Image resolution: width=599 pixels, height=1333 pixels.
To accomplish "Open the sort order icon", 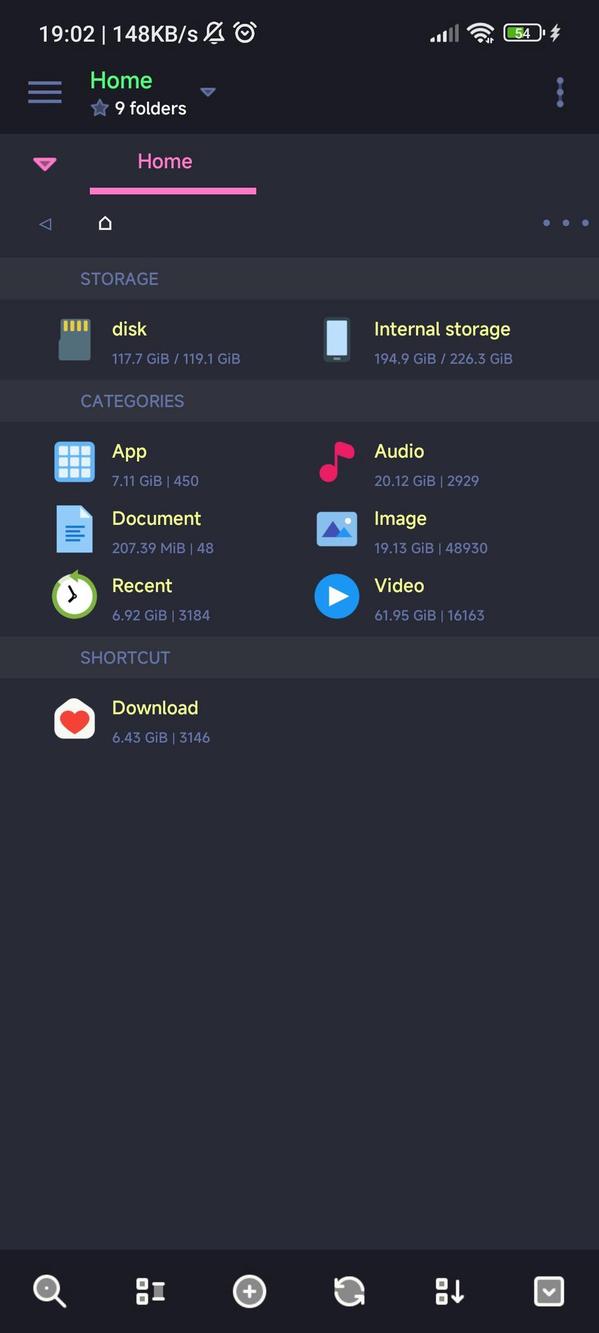I will [x=449, y=1291].
